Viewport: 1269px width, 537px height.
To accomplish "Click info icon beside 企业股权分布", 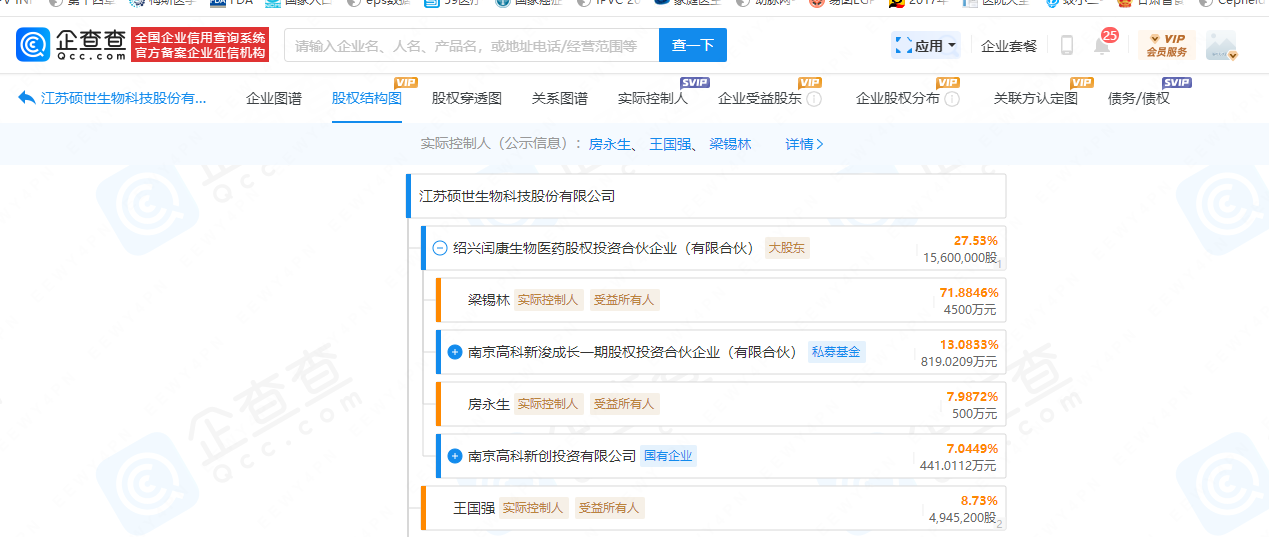I will coord(952,99).
